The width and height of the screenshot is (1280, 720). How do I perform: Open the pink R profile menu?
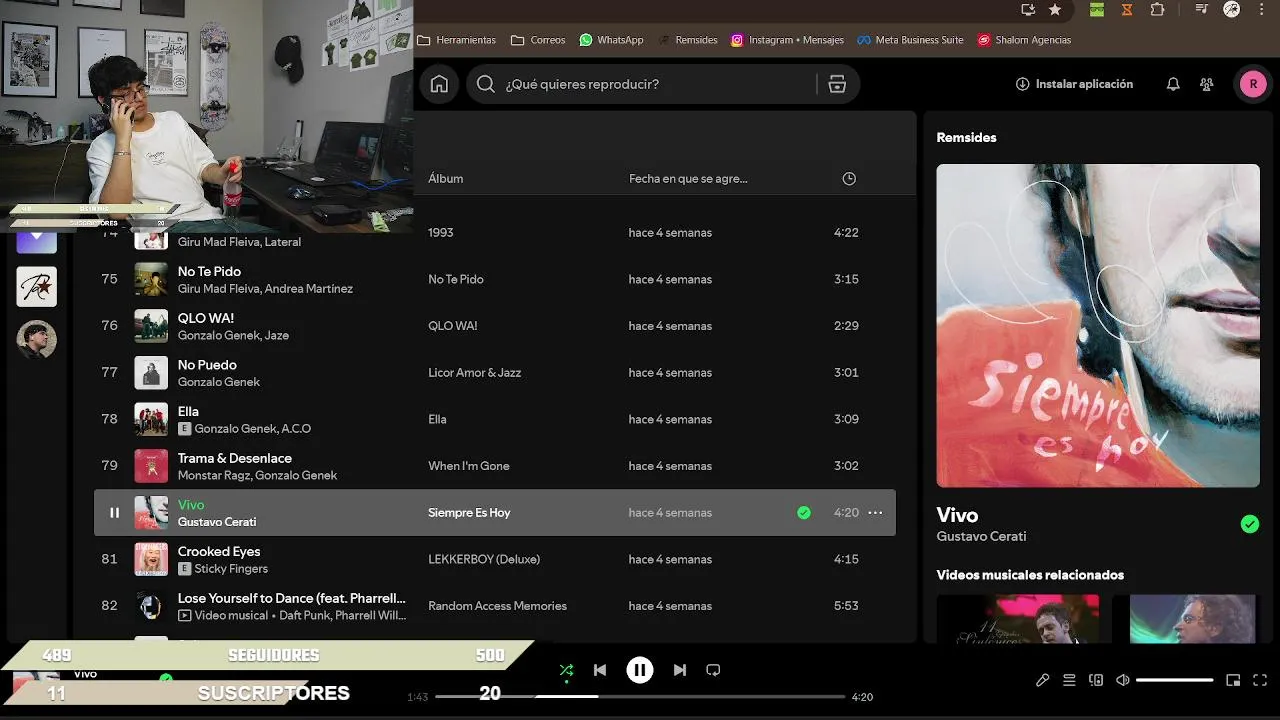[1253, 84]
